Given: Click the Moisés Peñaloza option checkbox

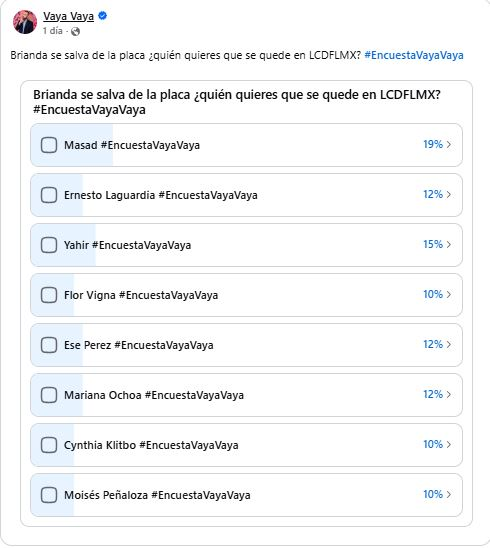Looking at the screenshot, I should (x=49, y=495).
